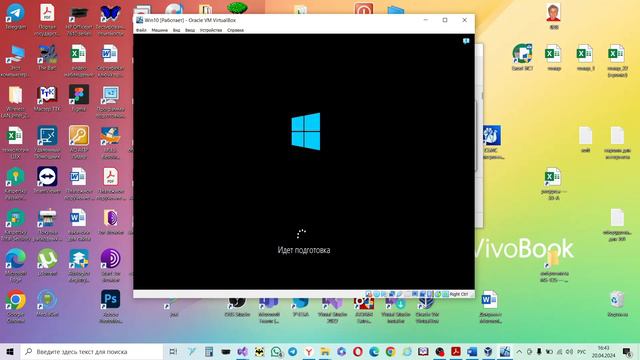Select Tor Browser desktop shortcut
This screenshot has width=640, height=360.
click(111, 222)
